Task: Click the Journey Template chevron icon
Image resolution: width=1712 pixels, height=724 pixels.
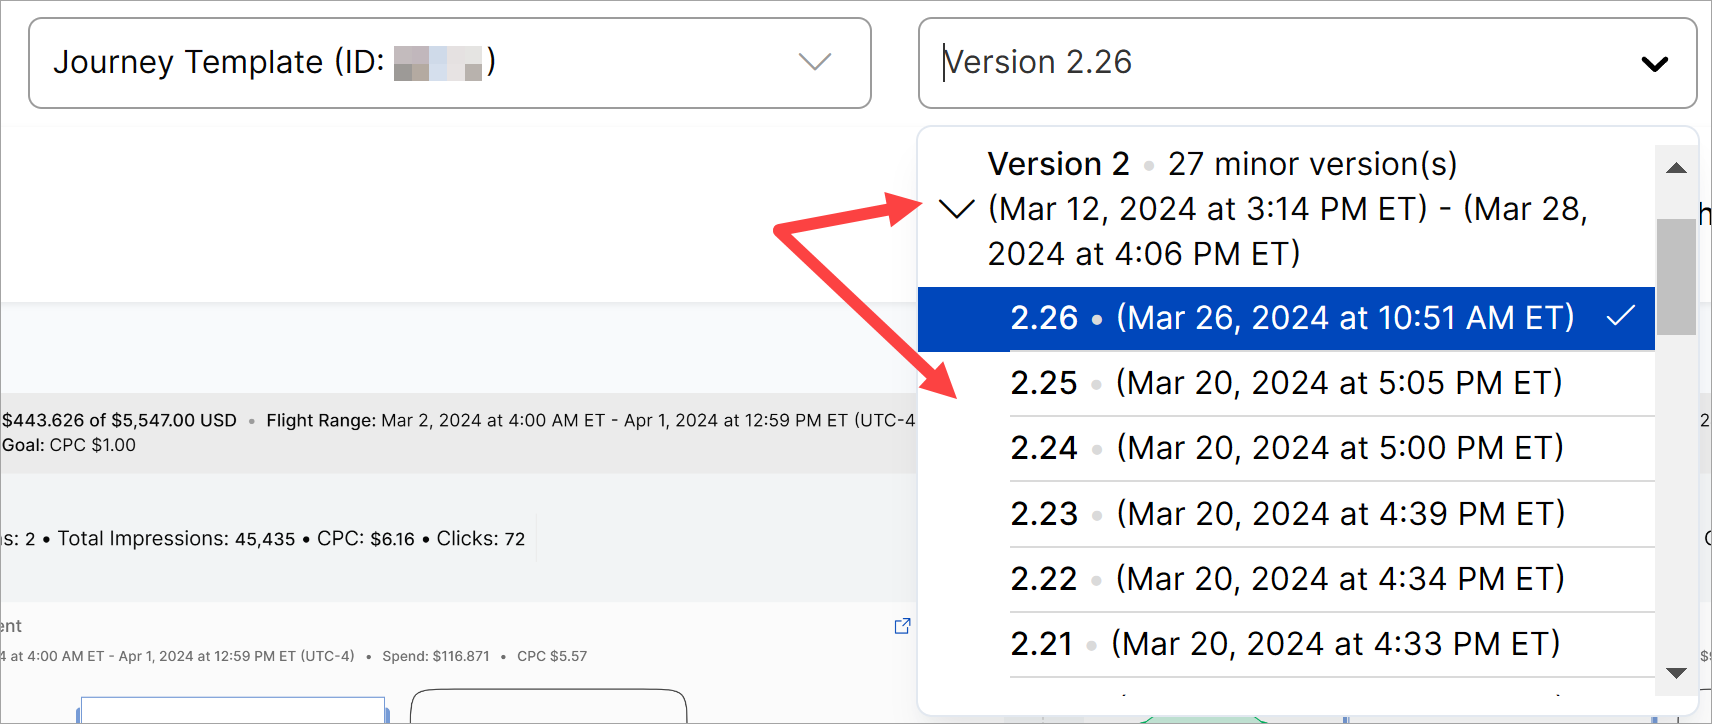Action: pyautogui.click(x=815, y=62)
